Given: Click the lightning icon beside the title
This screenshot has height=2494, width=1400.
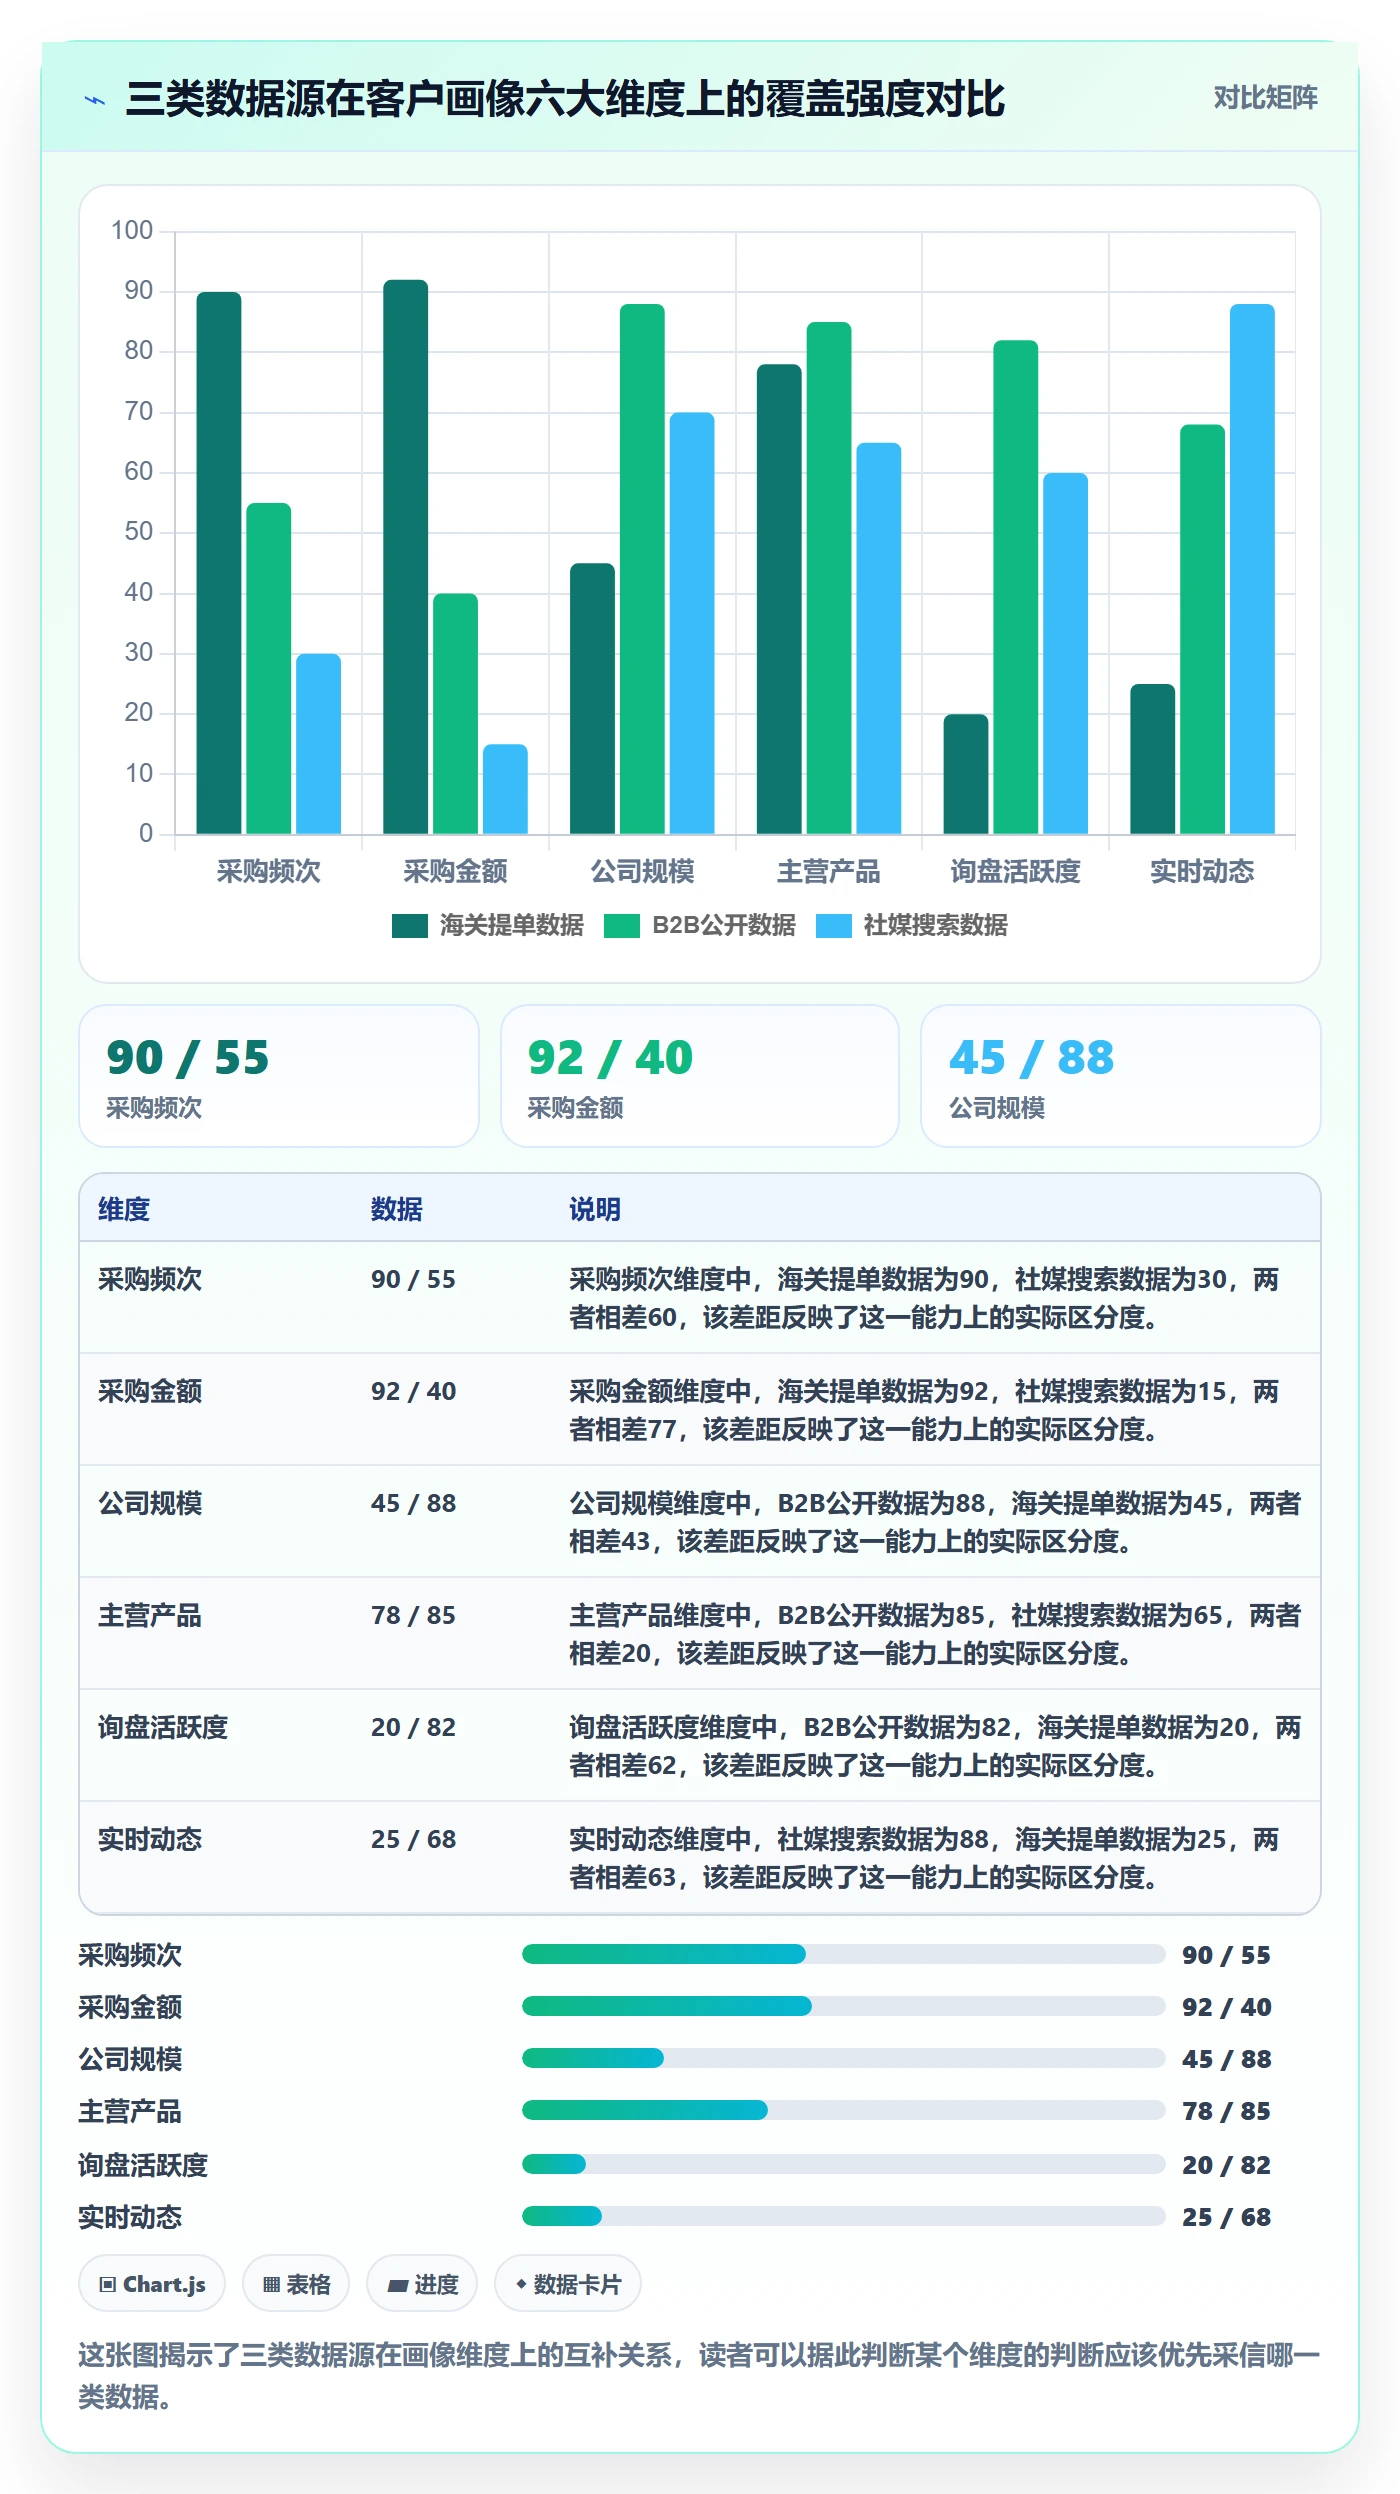Looking at the screenshot, I should pos(95,100).
